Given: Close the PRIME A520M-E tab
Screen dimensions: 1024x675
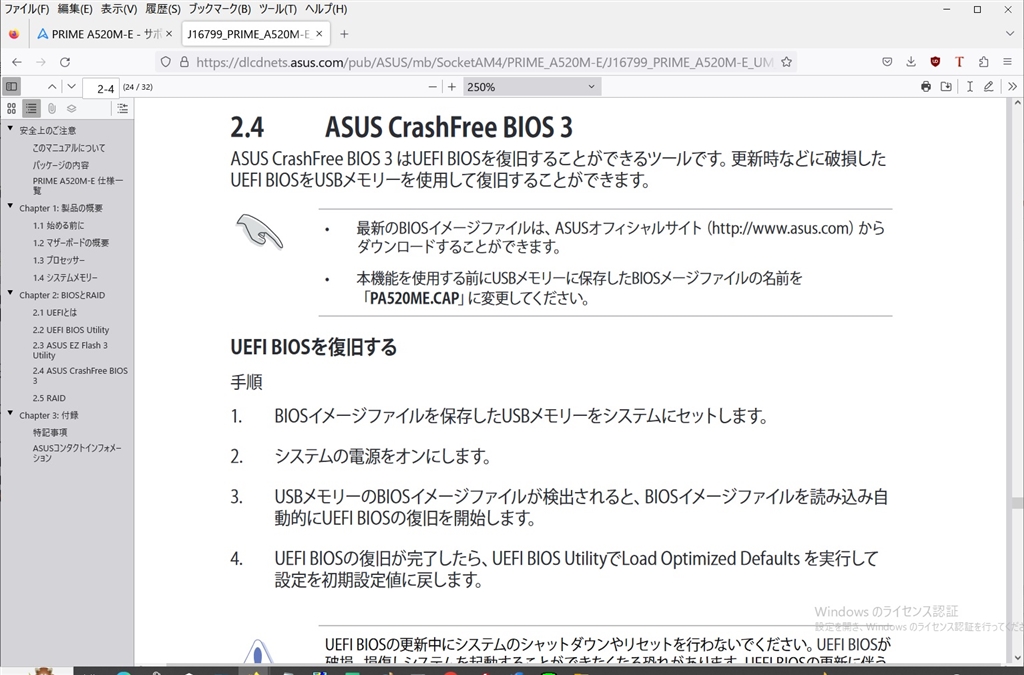Looking at the screenshot, I should tap(168, 34).
